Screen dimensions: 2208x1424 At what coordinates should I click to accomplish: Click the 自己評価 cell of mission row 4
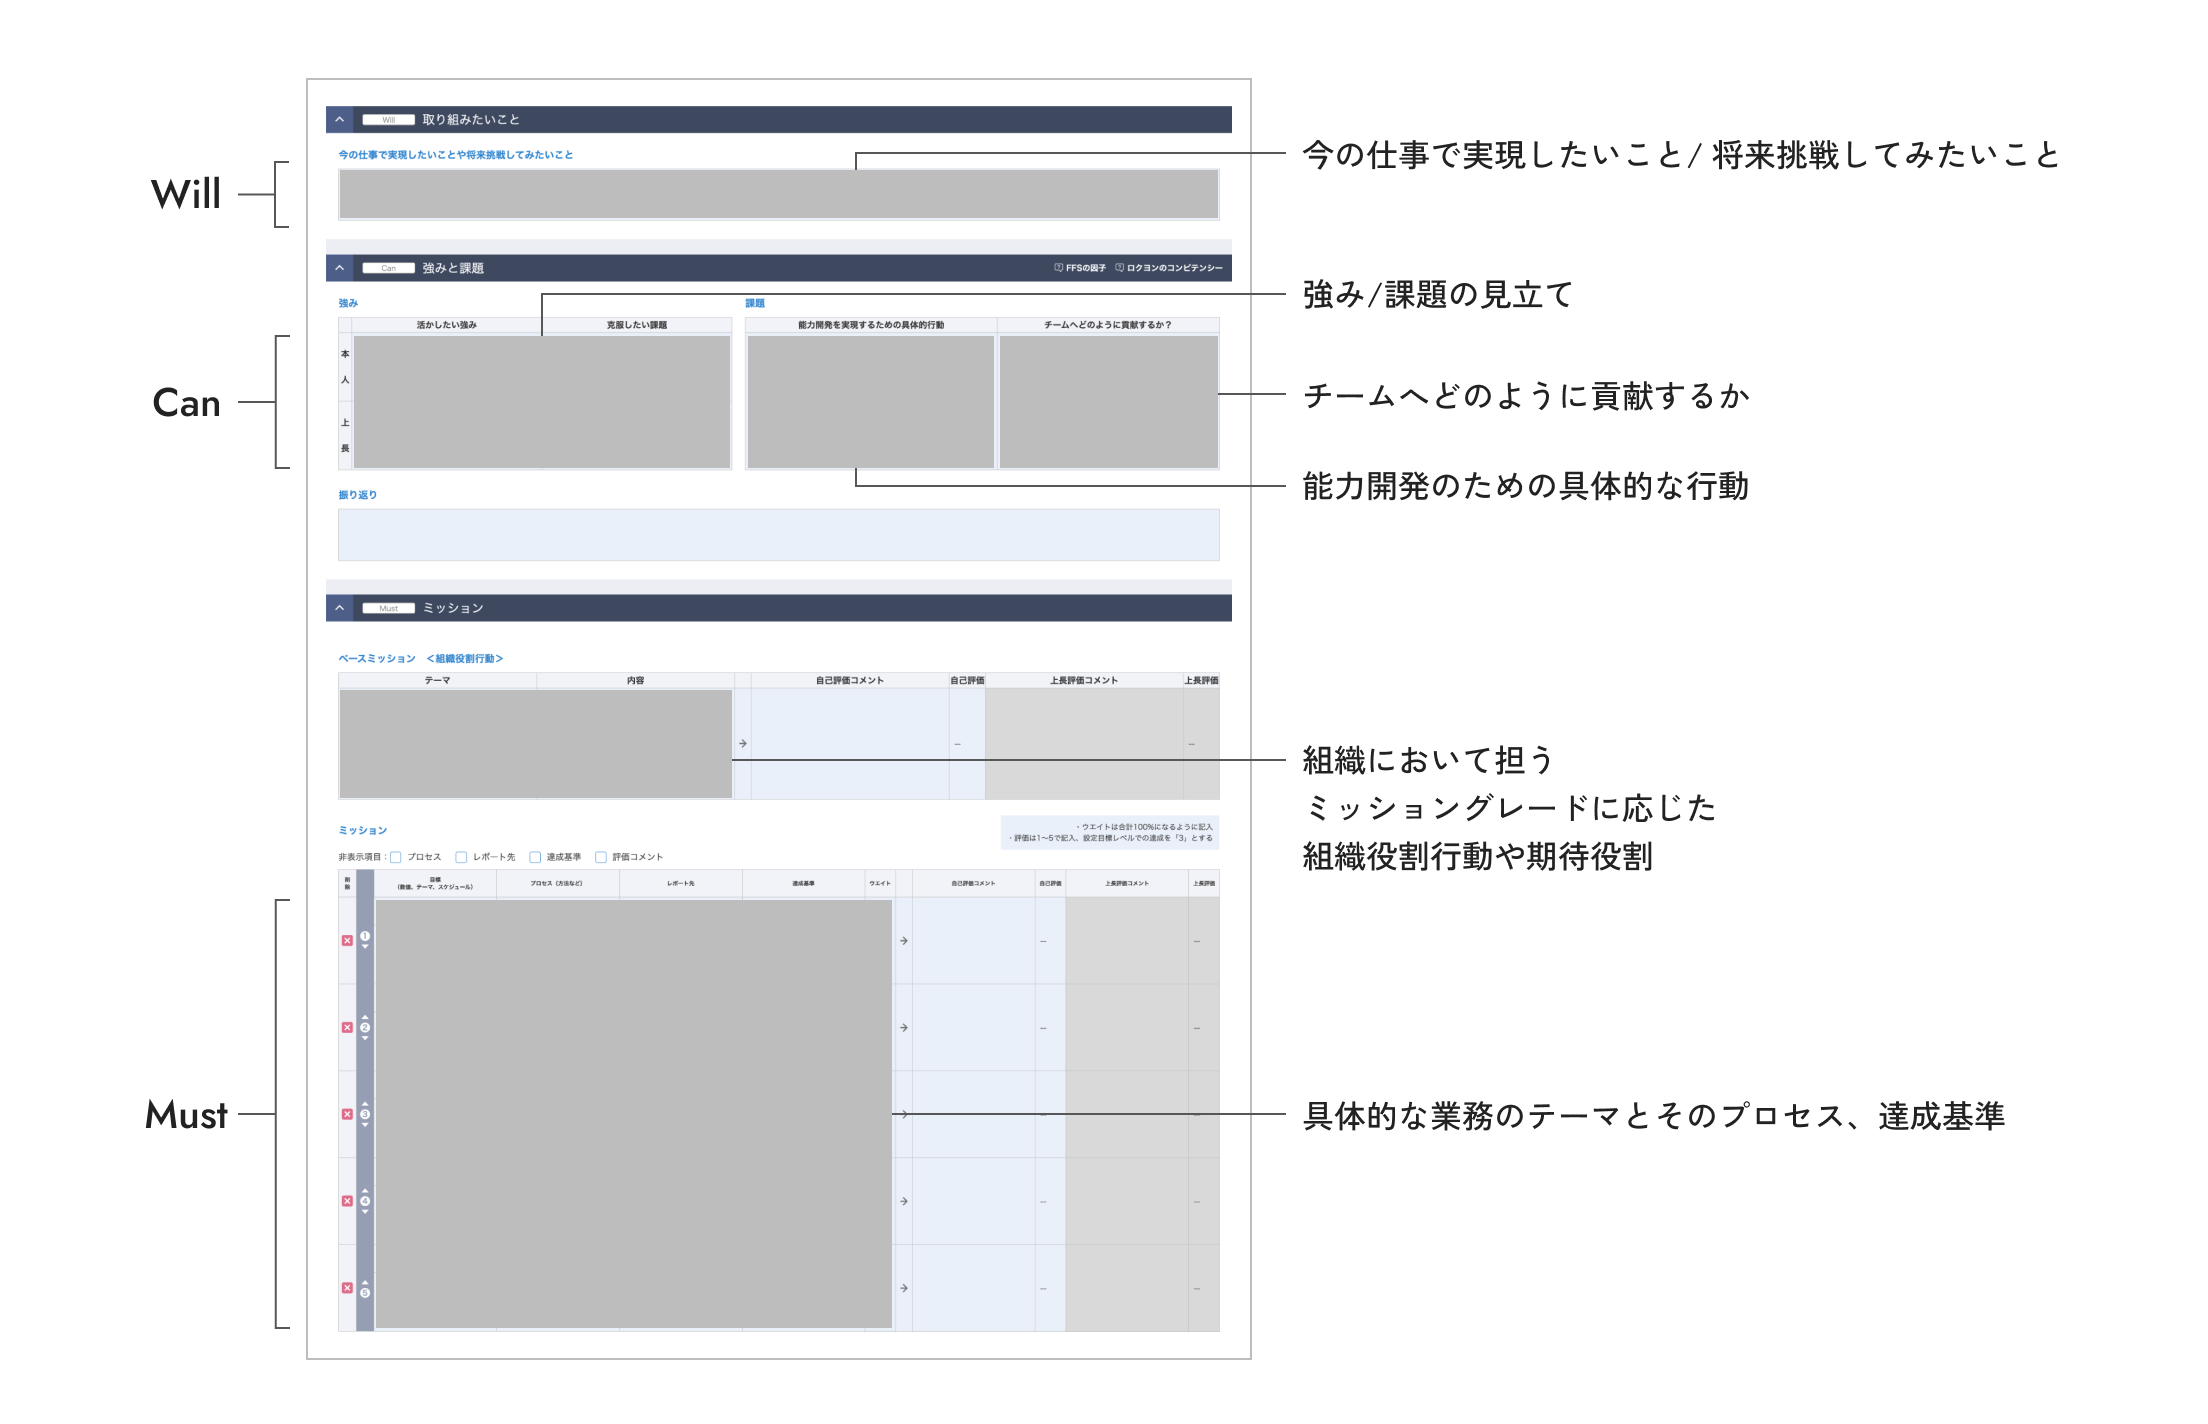point(1050,1201)
